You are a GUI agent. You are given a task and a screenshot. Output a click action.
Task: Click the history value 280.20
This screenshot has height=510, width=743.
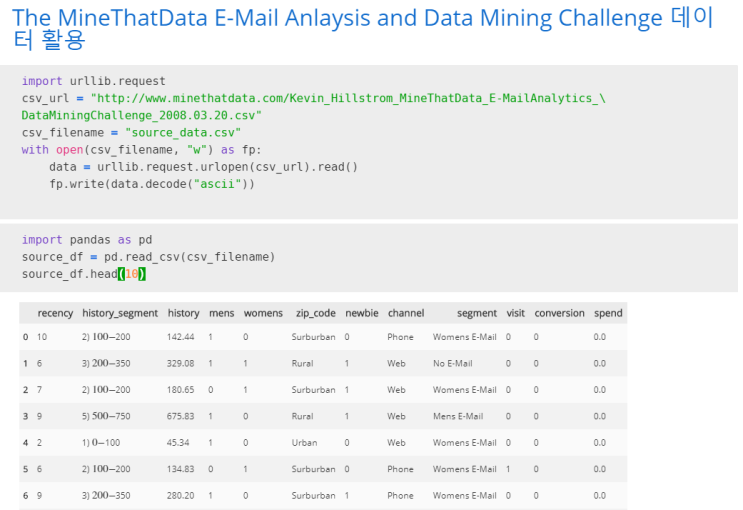[181, 496]
